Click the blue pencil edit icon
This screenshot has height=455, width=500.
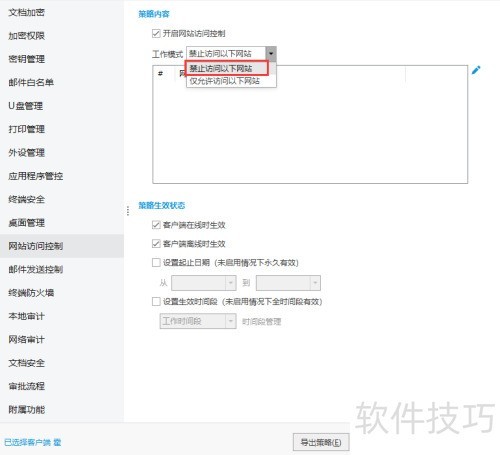pos(476,70)
